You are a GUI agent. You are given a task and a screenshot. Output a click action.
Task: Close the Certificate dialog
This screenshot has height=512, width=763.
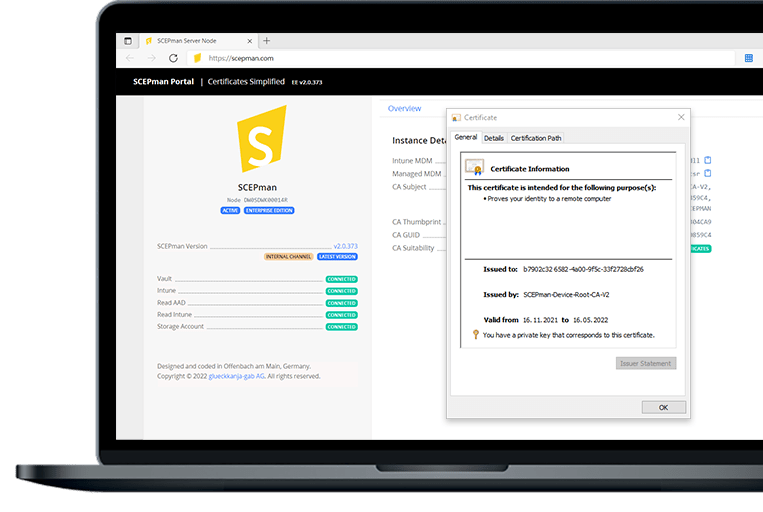(681, 117)
